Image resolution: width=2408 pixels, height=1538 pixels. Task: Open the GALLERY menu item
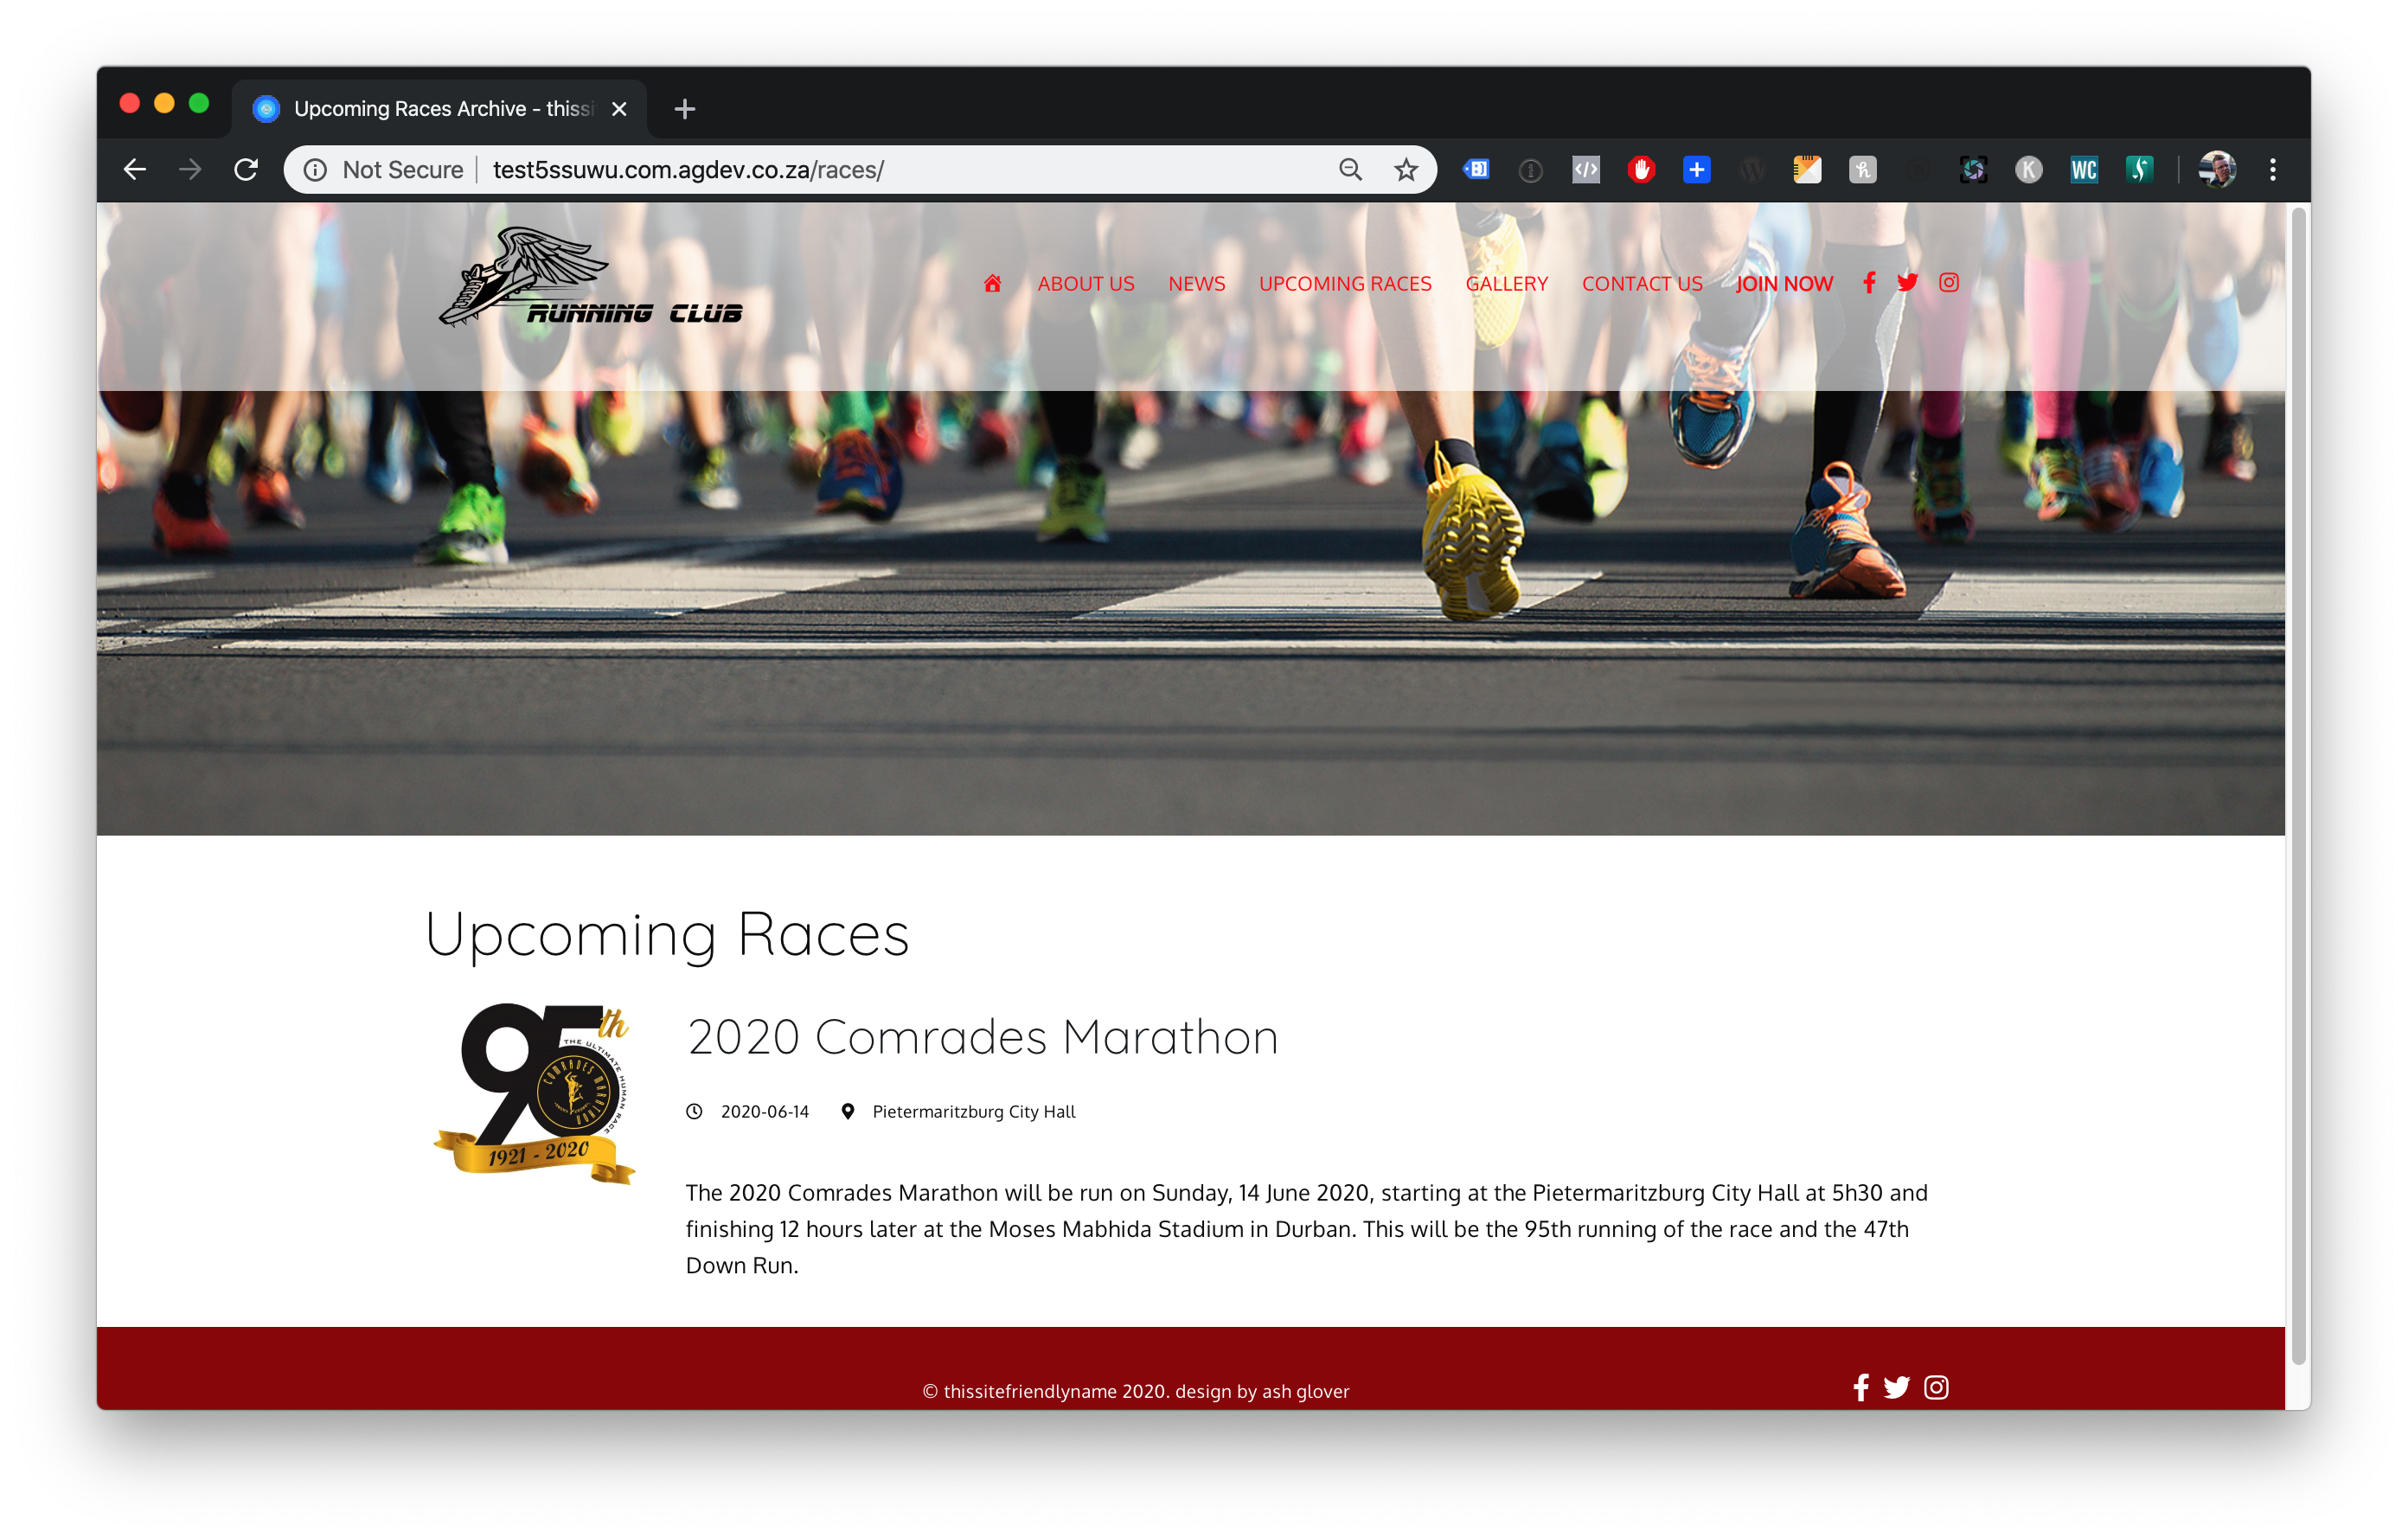pos(1506,284)
